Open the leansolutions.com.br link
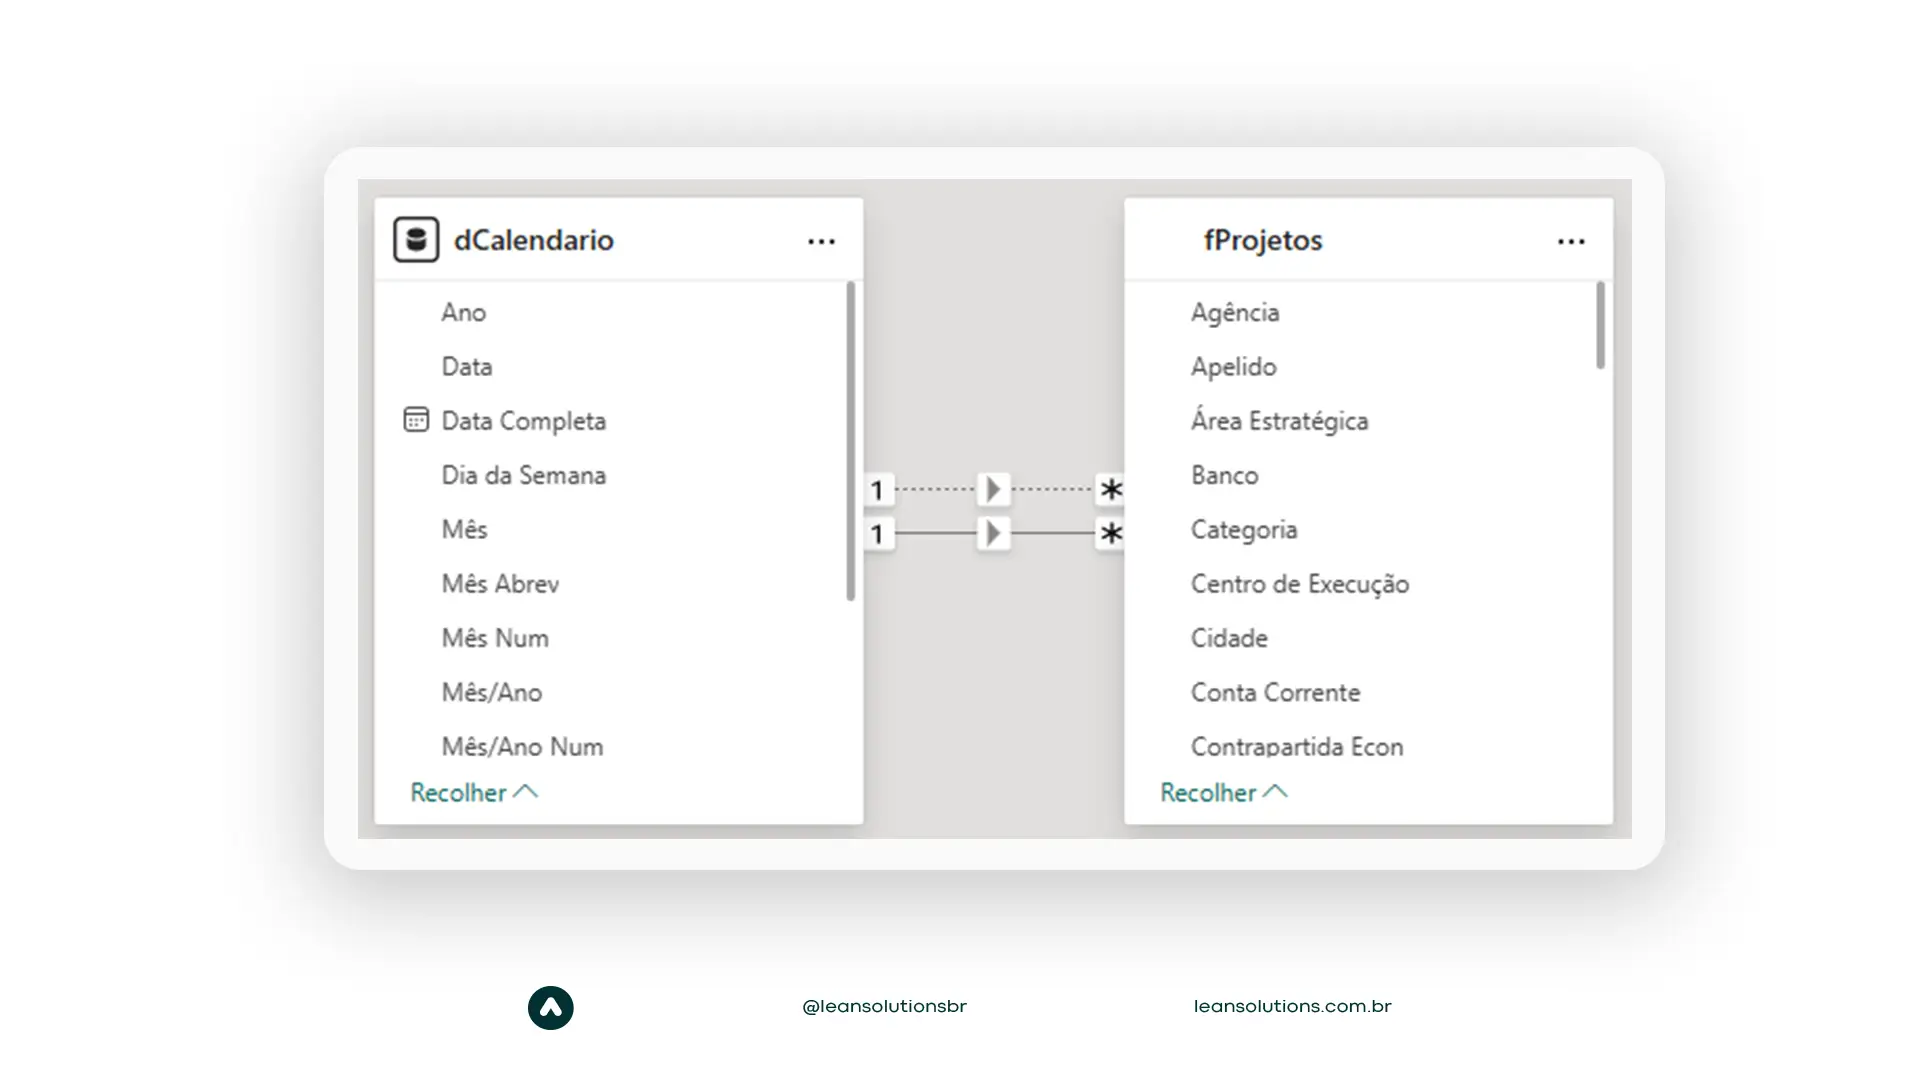Viewport: 1920px width, 1080px height. point(1292,1006)
